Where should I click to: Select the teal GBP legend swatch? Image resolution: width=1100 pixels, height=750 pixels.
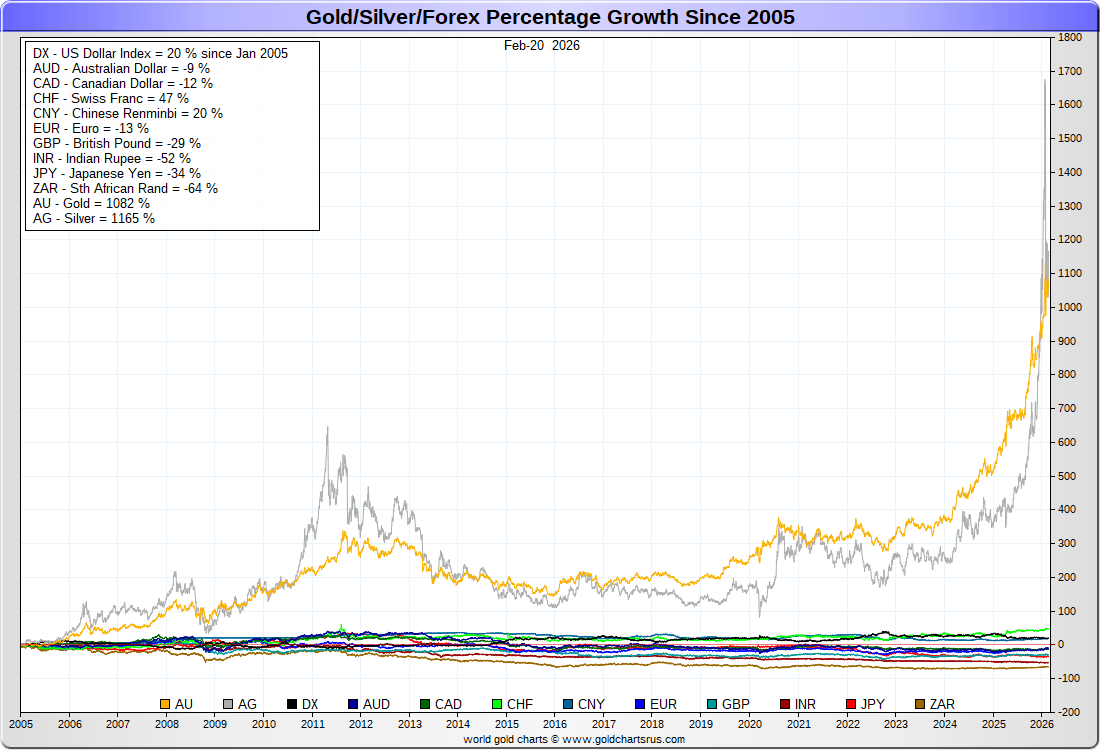tap(711, 705)
